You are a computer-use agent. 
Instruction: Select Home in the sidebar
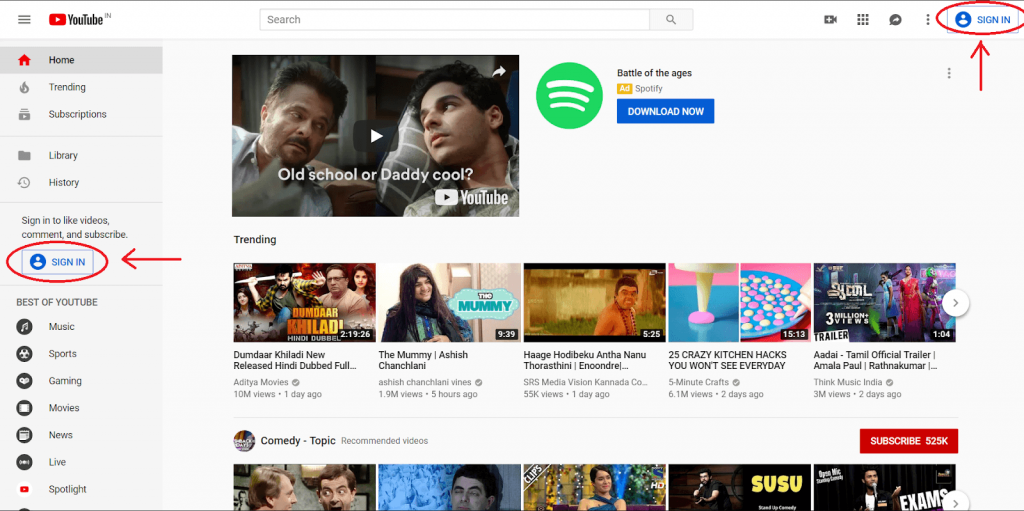click(81, 60)
